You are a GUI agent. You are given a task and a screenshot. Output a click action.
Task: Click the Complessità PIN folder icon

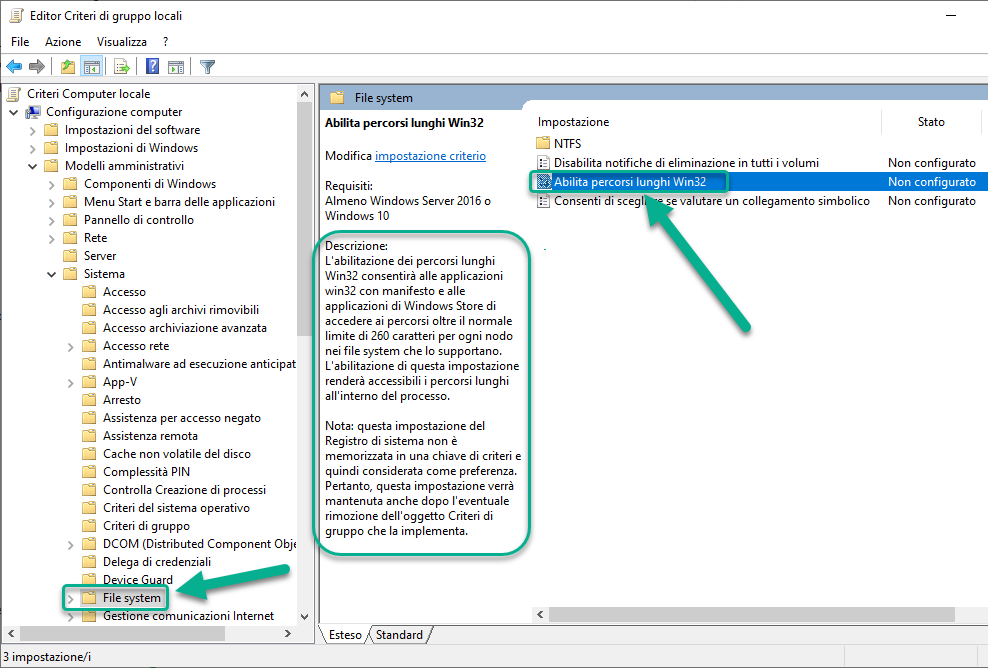(89, 472)
